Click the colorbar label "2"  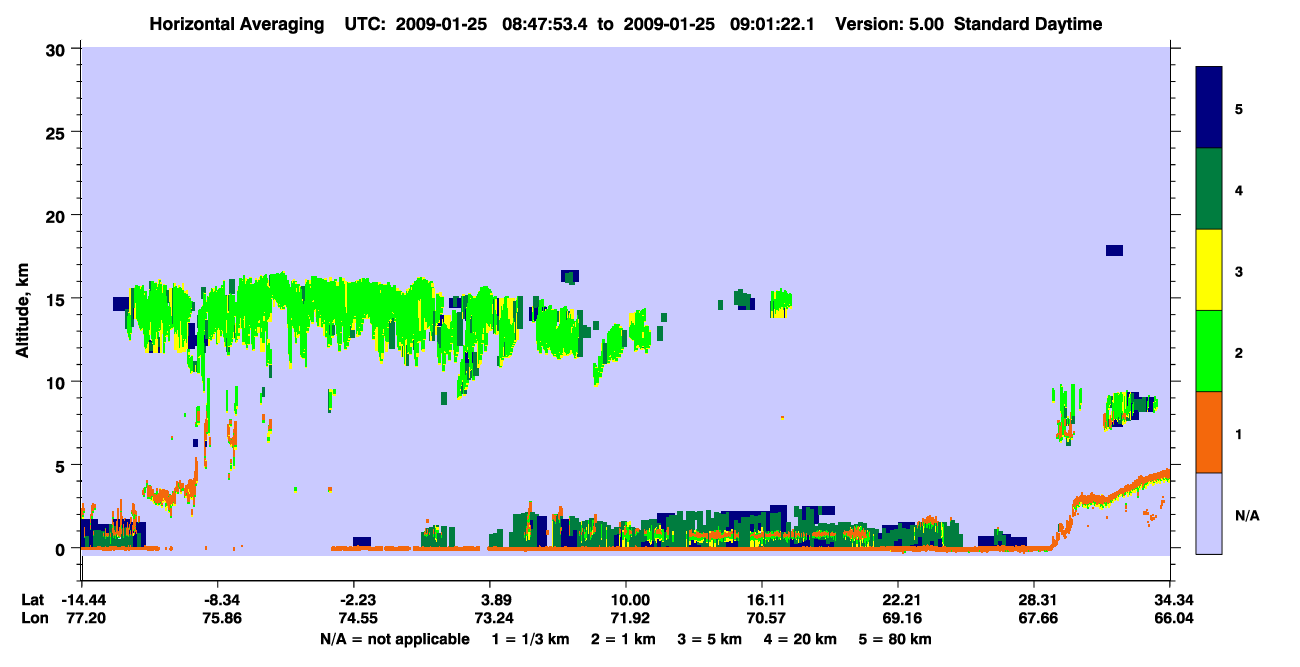click(x=1238, y=353)
